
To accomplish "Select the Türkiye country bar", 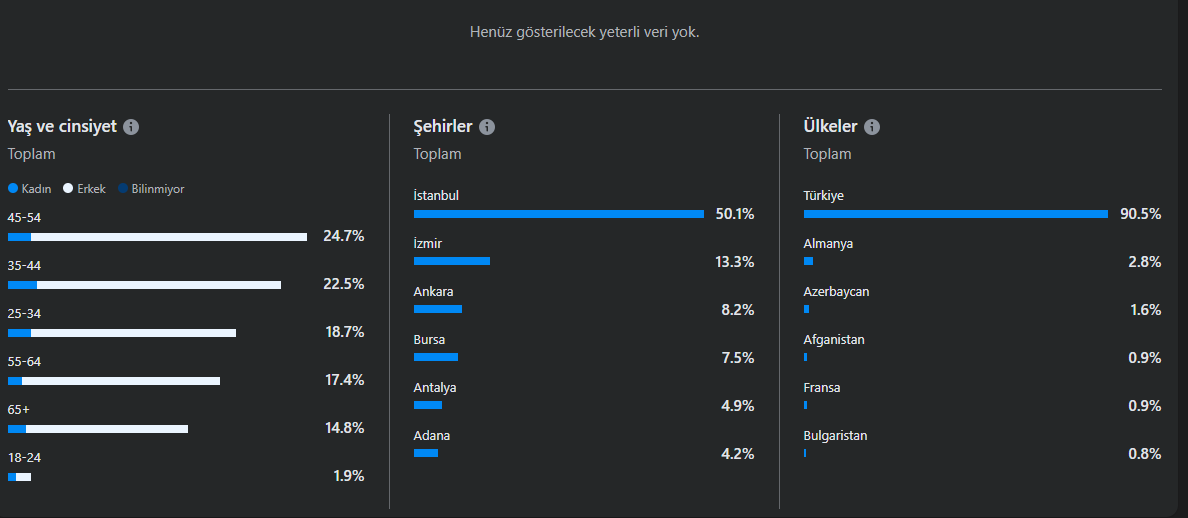I will [x=955, y=214].
